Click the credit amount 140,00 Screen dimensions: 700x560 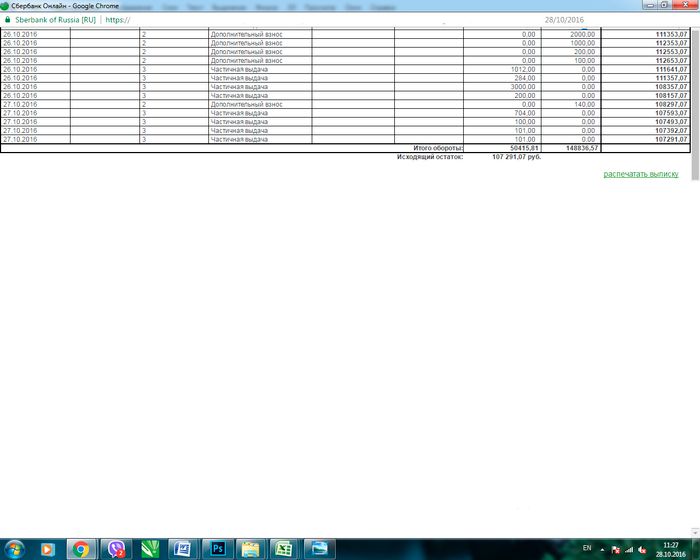pyautogui.click(x=584, y=104)
